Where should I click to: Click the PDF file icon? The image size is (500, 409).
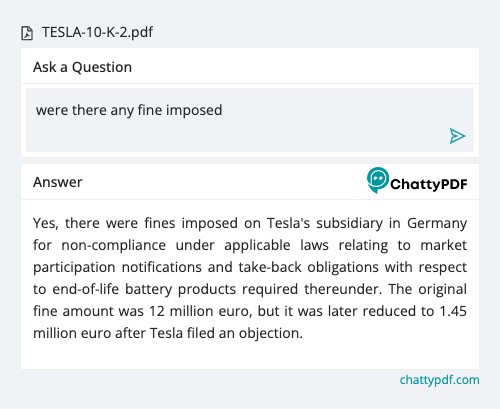(x=27, y=33)
